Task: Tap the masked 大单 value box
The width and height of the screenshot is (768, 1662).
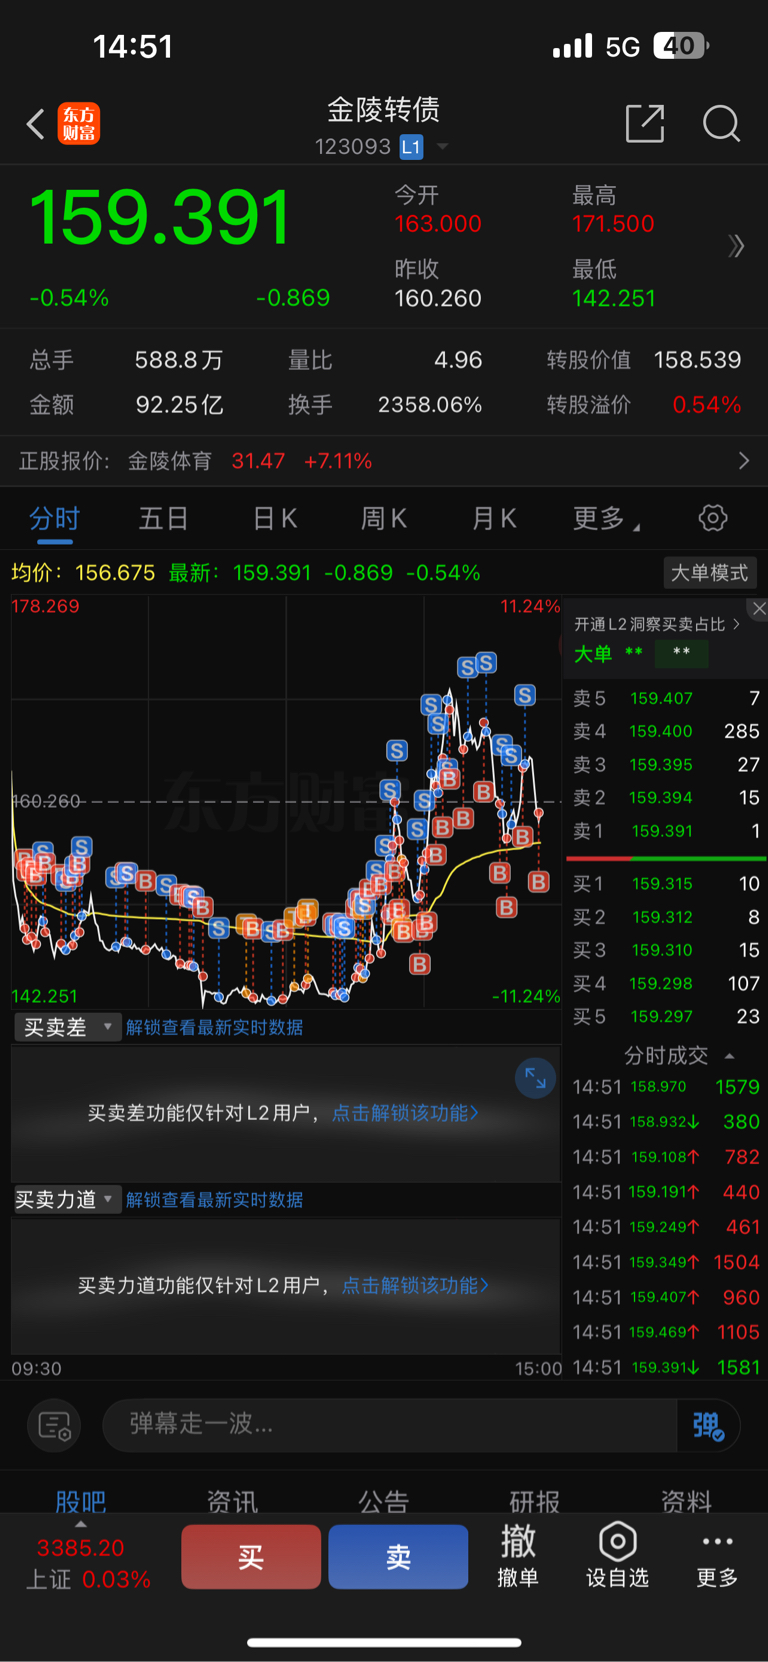Action: (681, 654)
